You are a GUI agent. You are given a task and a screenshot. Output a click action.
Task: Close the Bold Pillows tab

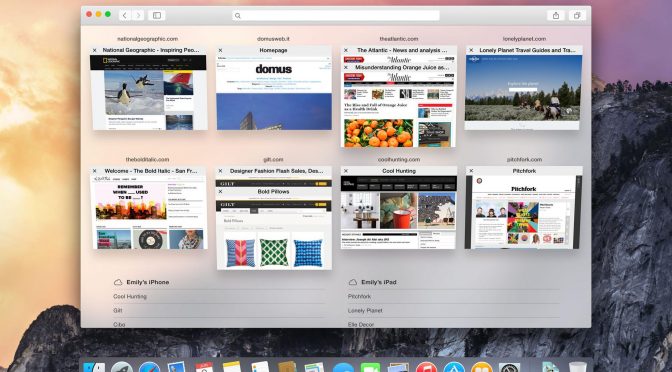coord(220,191)
